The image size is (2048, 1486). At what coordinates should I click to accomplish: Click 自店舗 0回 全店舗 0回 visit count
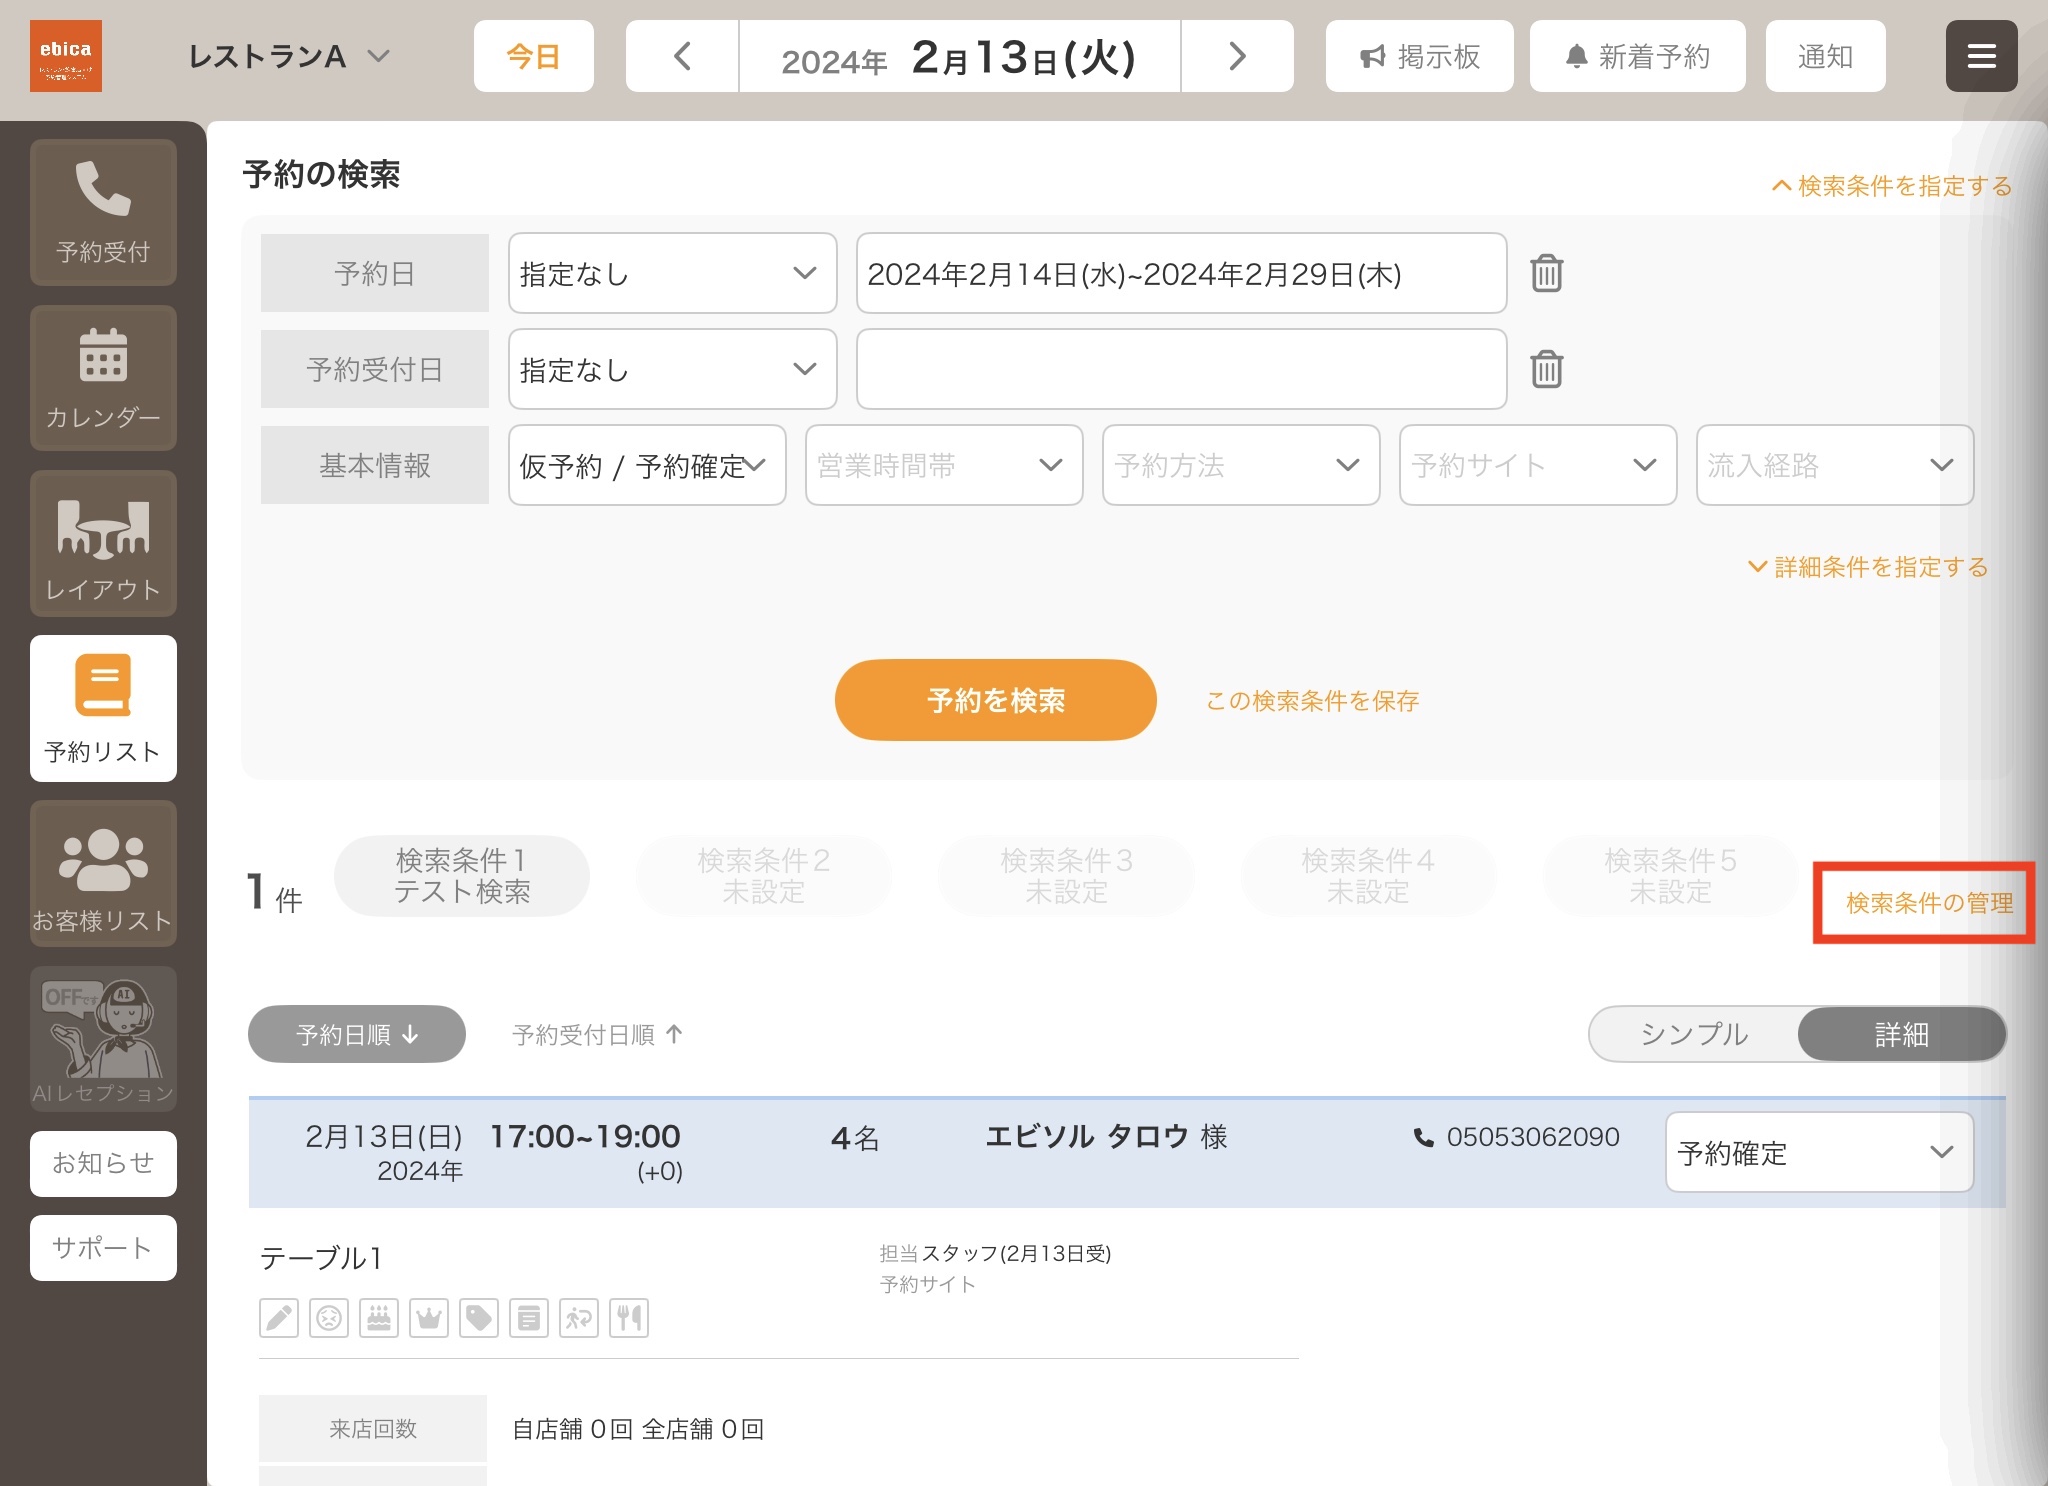click(638, 1429)
